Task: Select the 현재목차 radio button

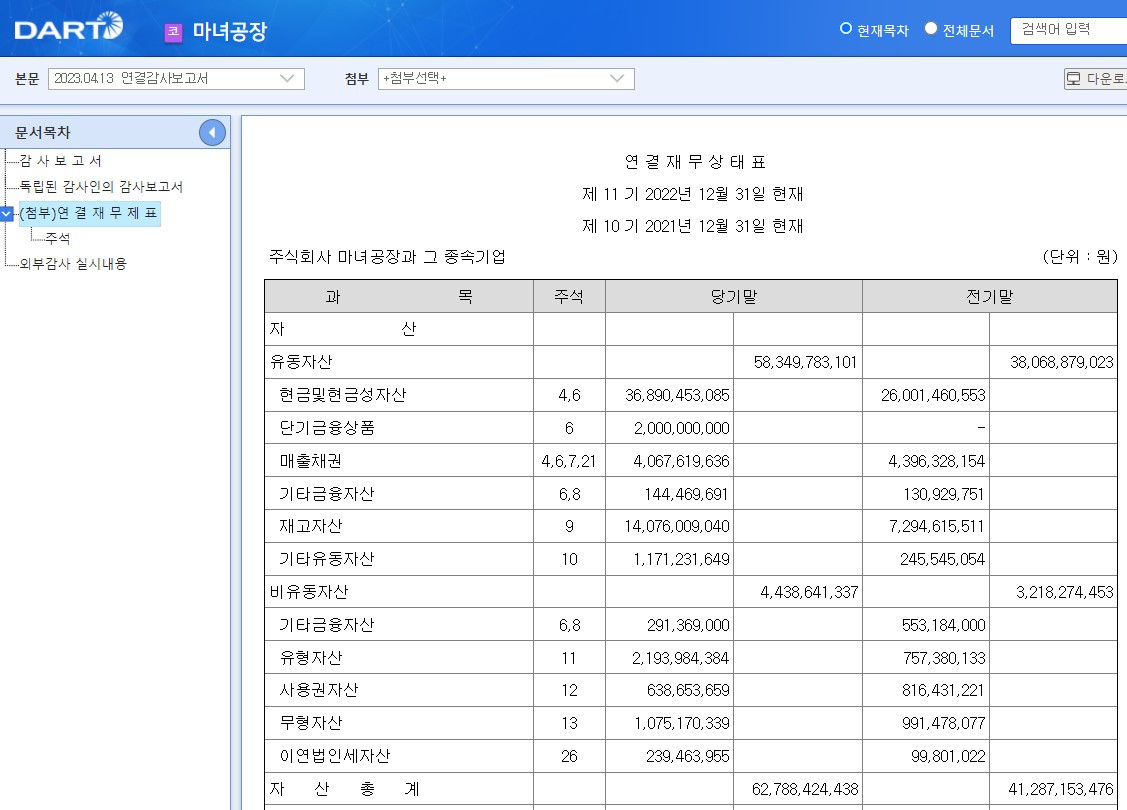Action: [x=846, y=29]
